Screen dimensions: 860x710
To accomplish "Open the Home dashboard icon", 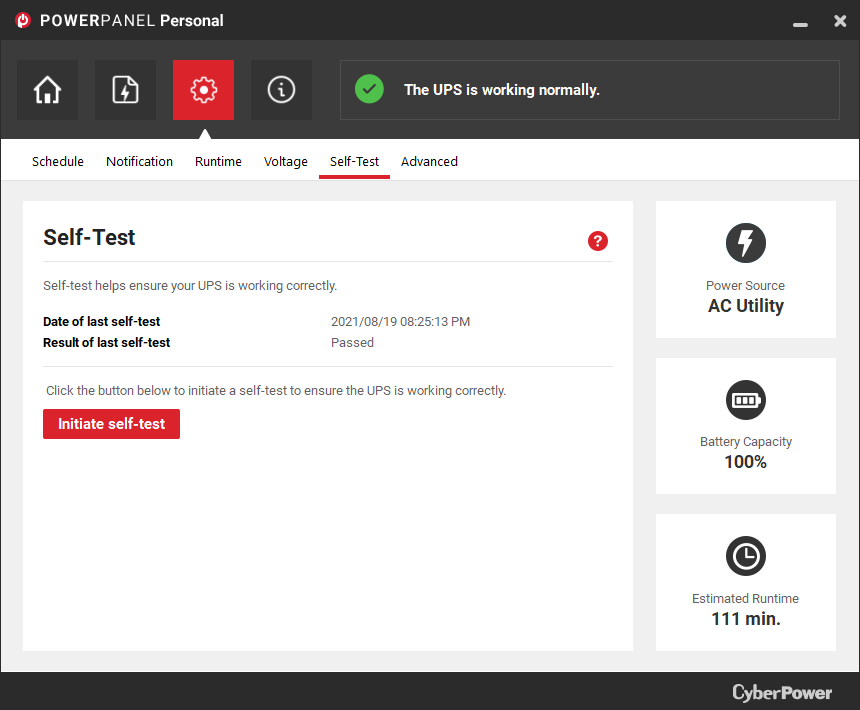I will (x=47, y=90).
